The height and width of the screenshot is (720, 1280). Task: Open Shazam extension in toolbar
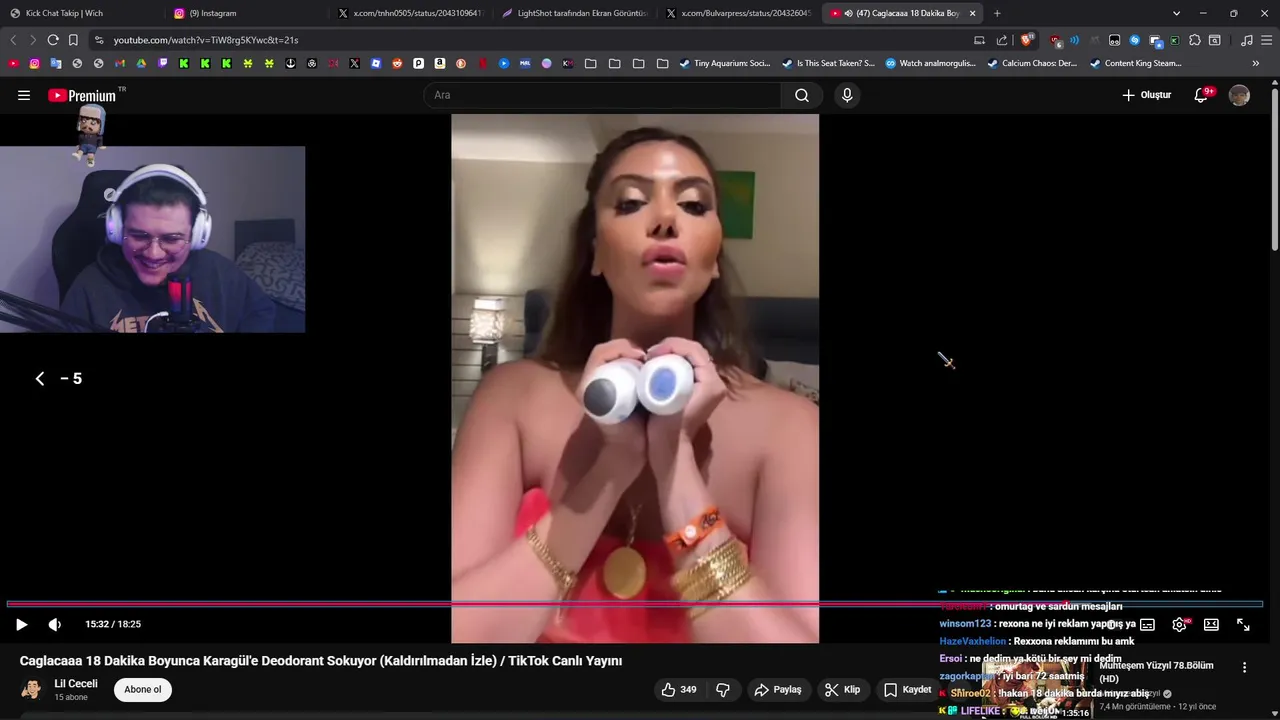1134,40
